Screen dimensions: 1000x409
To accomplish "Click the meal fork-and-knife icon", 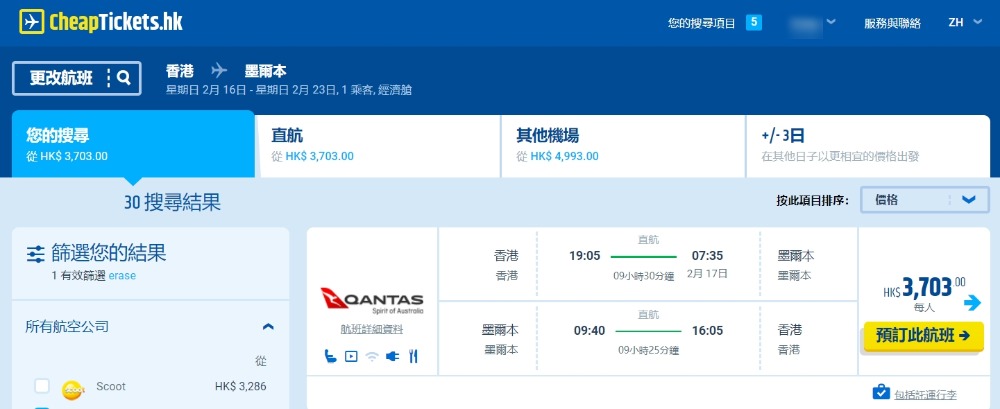I will pos(413,355).
